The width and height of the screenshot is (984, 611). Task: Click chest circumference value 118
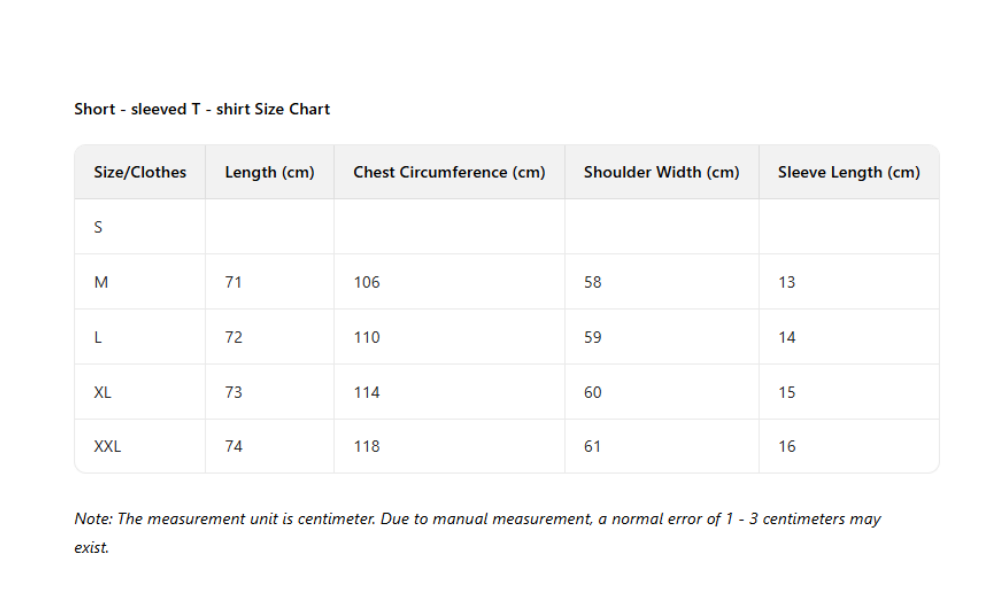[367, 446]
